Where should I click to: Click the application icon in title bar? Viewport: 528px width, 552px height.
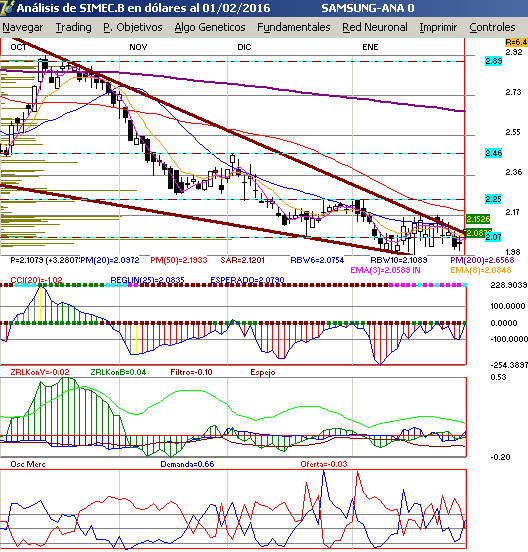pyautogui.click(x=7, y=7)
